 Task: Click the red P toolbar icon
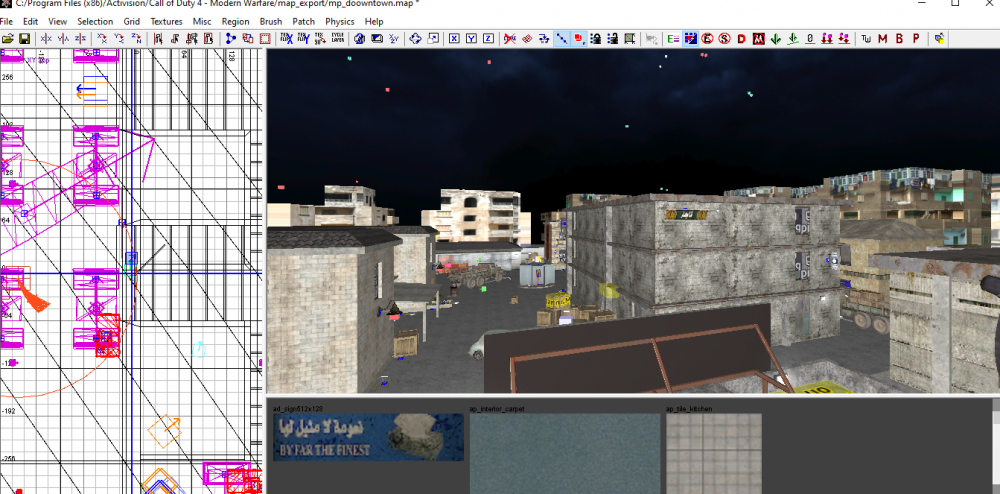point(916,39)
